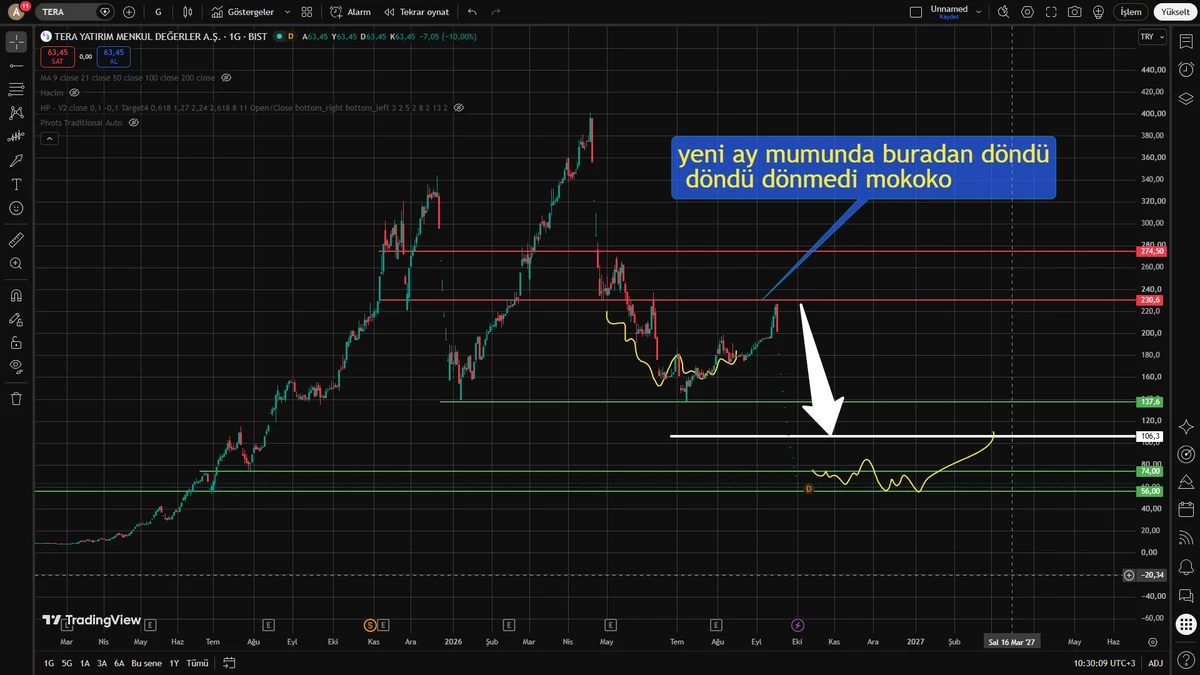The width and height of the screenshot is (1200, 675).
Task: Toggle magnet mode for drawings
Action: pos(16,296)
